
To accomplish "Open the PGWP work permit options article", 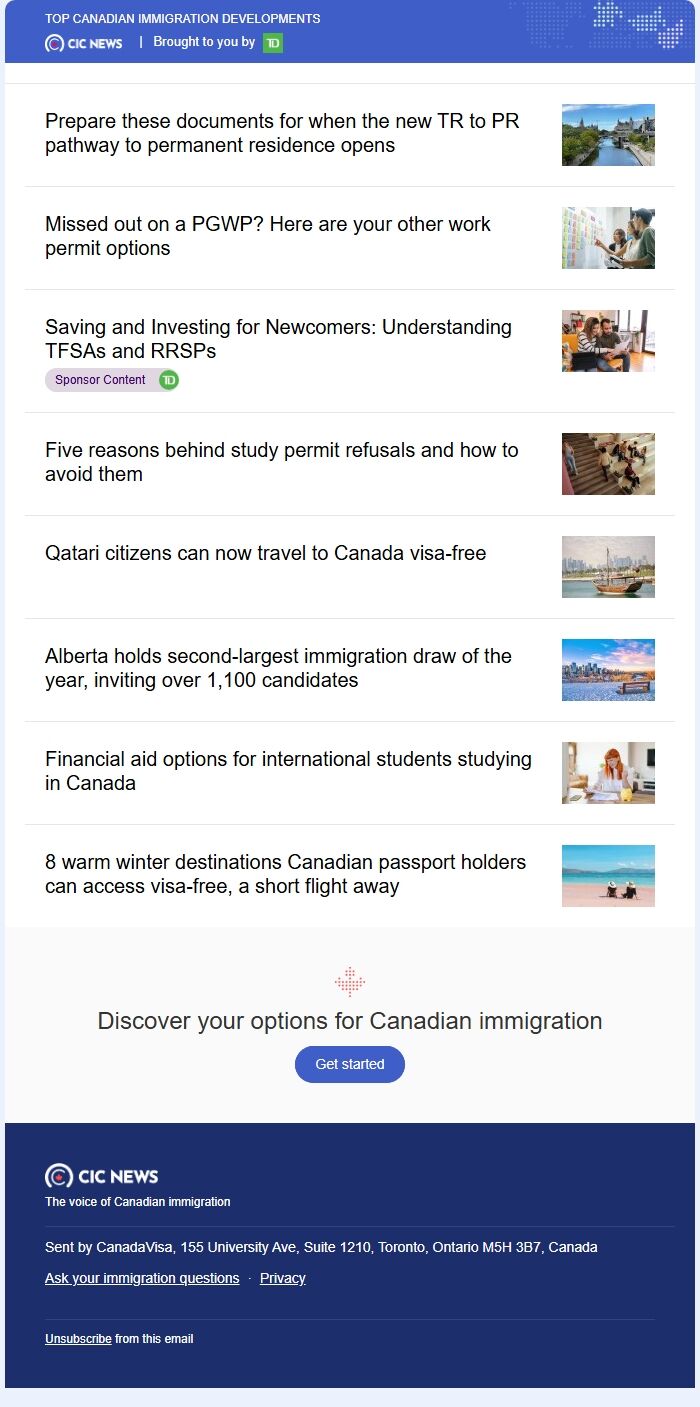I will (x=267, y=236).
